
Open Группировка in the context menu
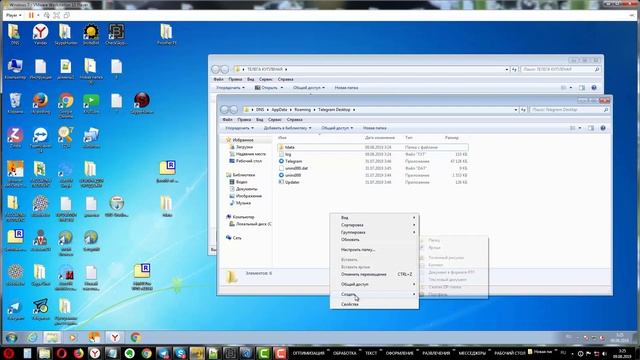[374, 232]
